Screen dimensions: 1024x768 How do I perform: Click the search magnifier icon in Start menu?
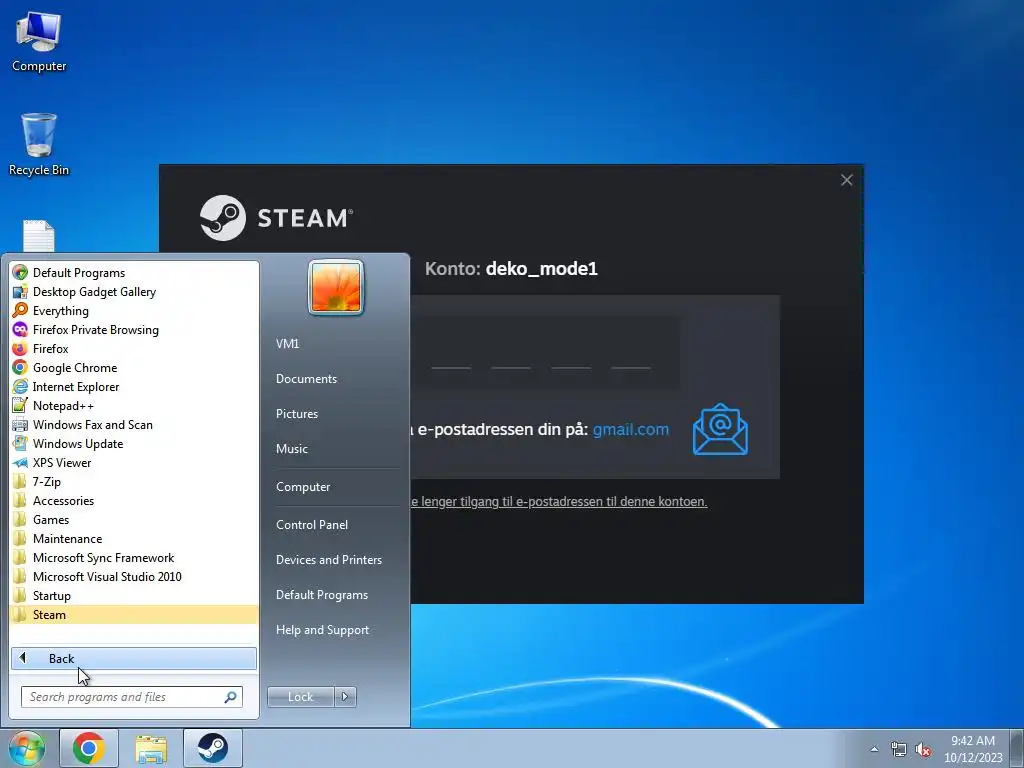(230, 697)
